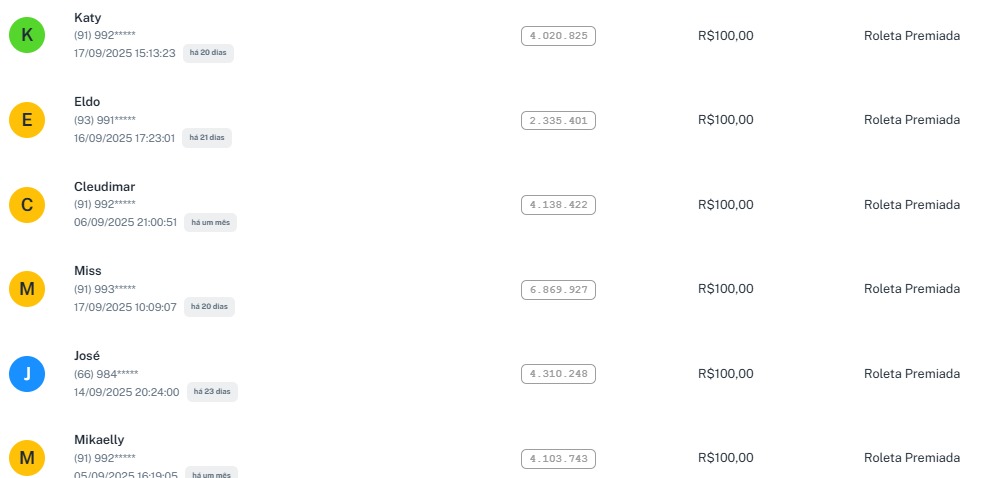Click R$100,00 prize in Miss's row
982x478 pixels.
pyautogui.click(x=725, y=289)
